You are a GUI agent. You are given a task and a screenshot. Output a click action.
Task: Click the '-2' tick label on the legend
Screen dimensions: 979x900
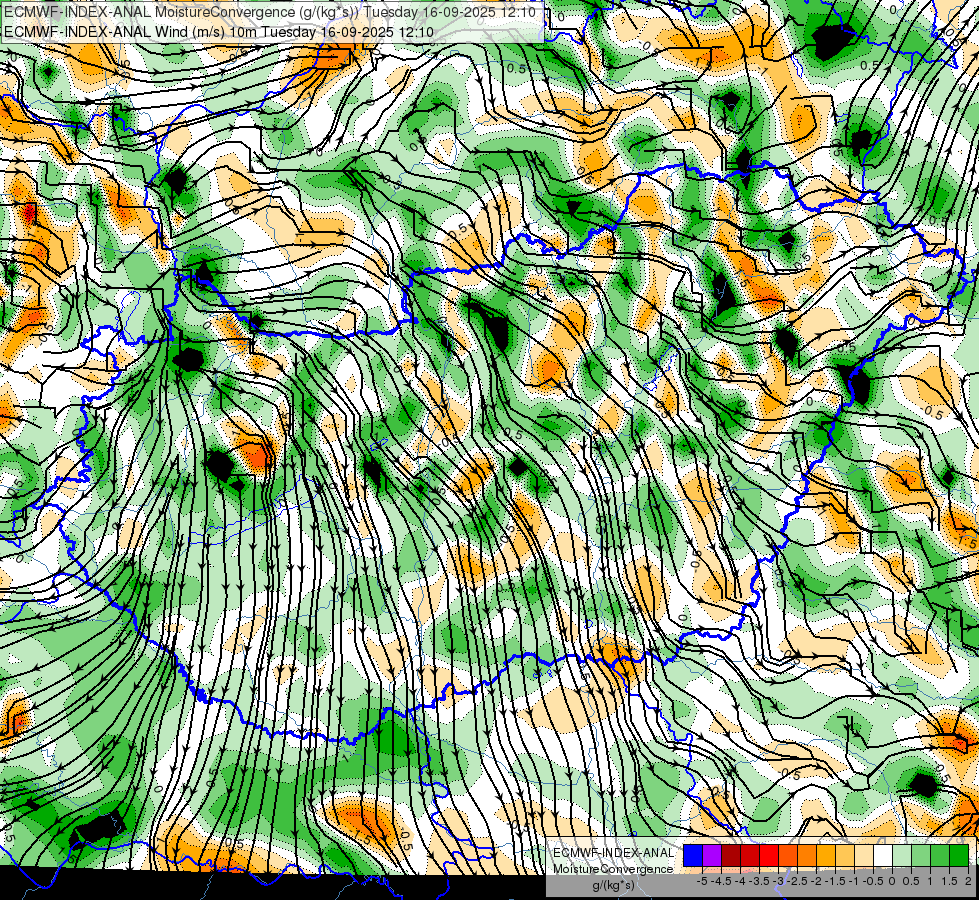click(817, 881)
